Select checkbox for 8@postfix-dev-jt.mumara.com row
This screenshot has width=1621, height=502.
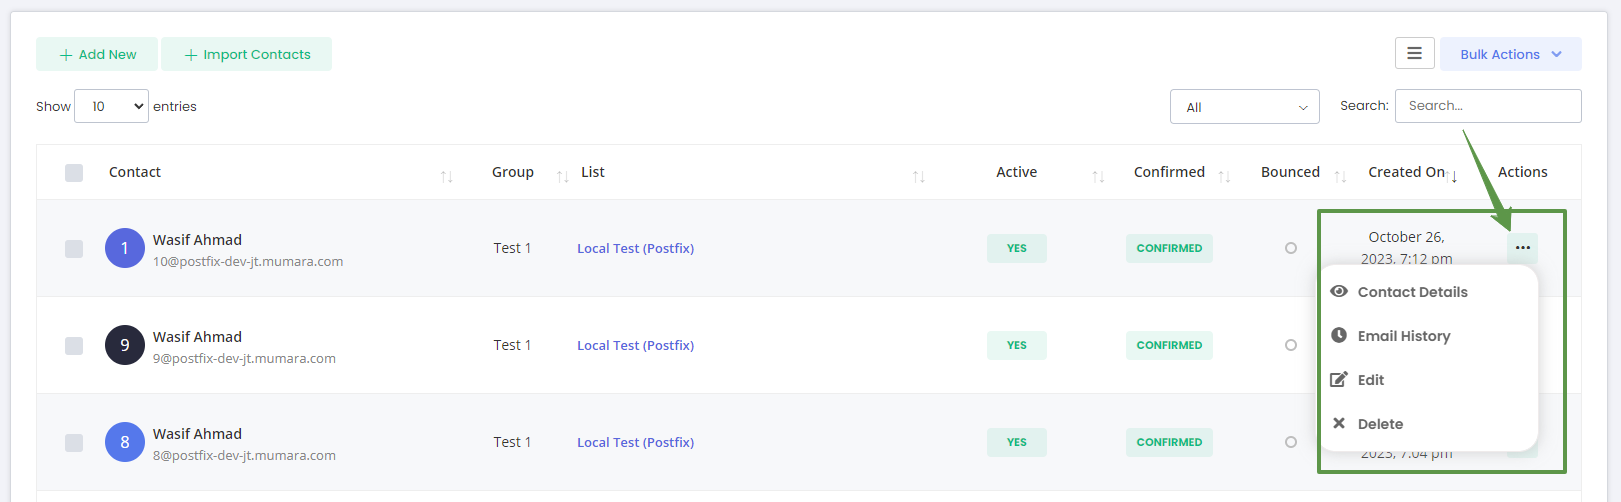(x=74, y=442)
